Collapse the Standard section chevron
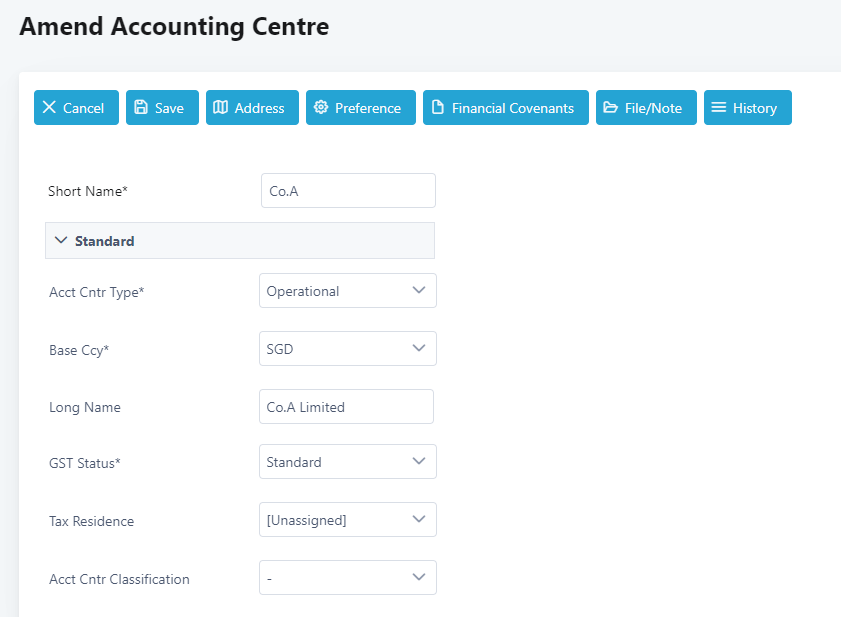841x617 pixels. pos(61,241)
